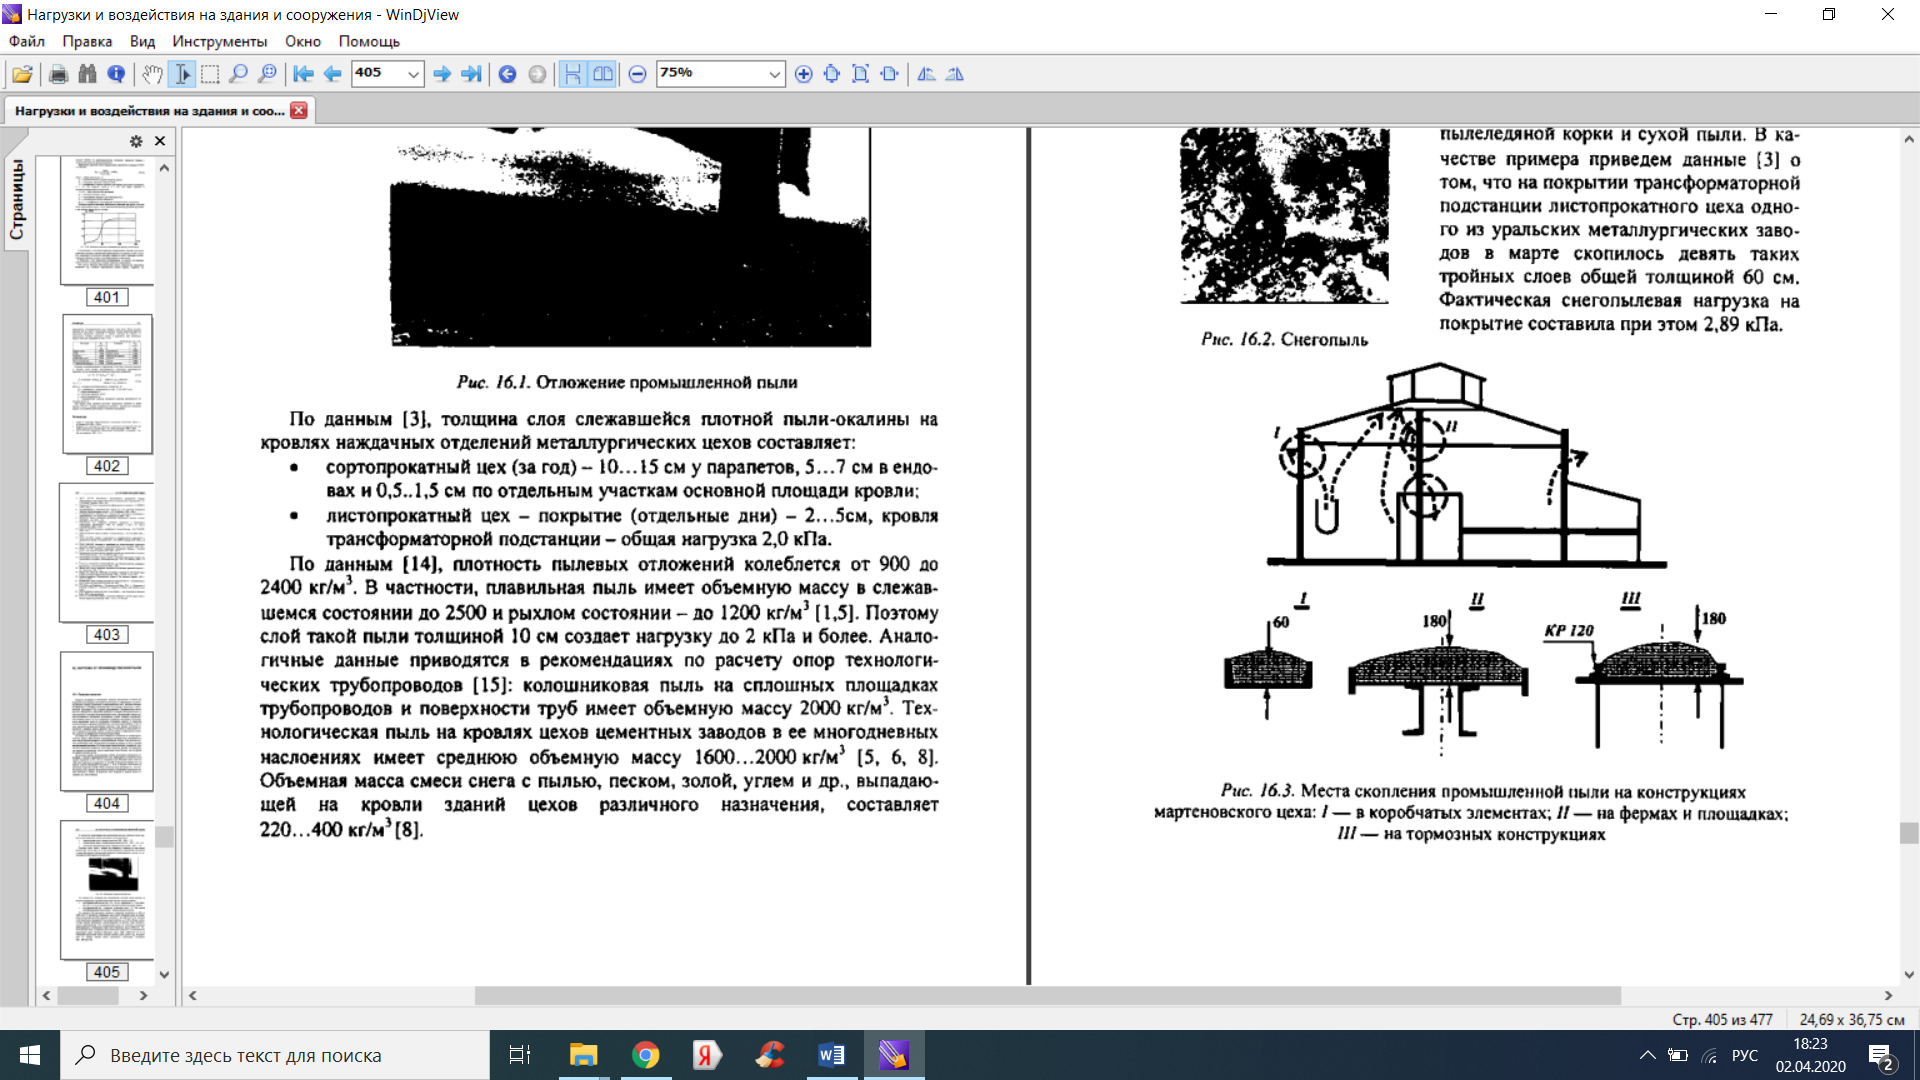1920x1080 pixels.
Task: Open thumbnails panel settings with the gear icon
Action: coord(136,141)
